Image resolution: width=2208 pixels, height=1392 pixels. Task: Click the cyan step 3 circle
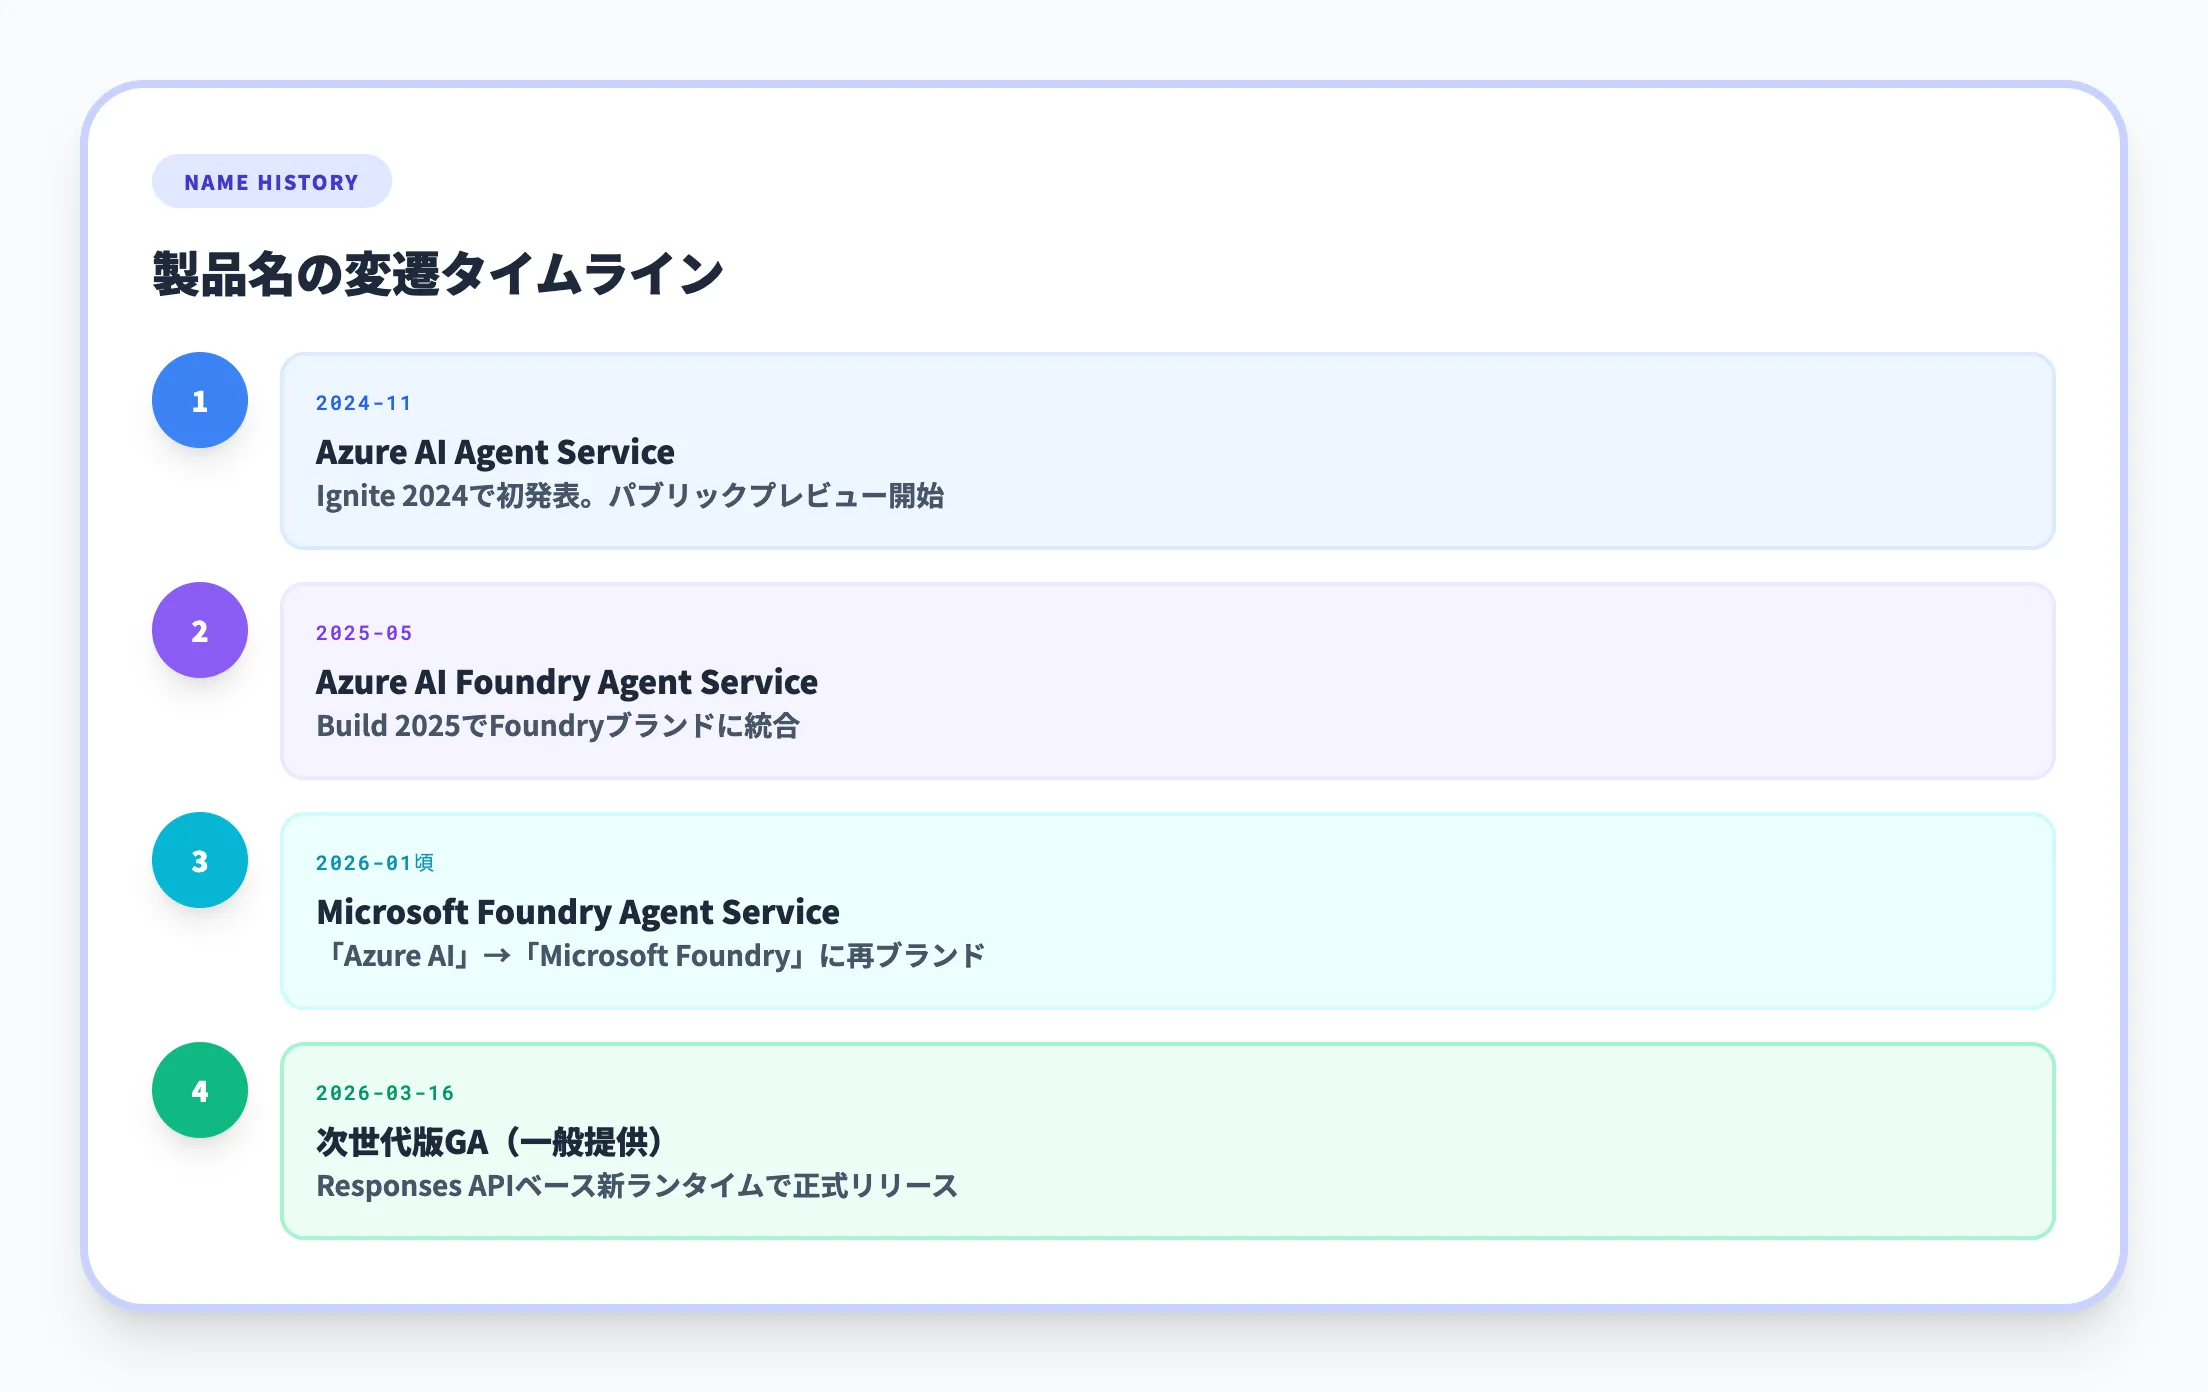point(200,860)
